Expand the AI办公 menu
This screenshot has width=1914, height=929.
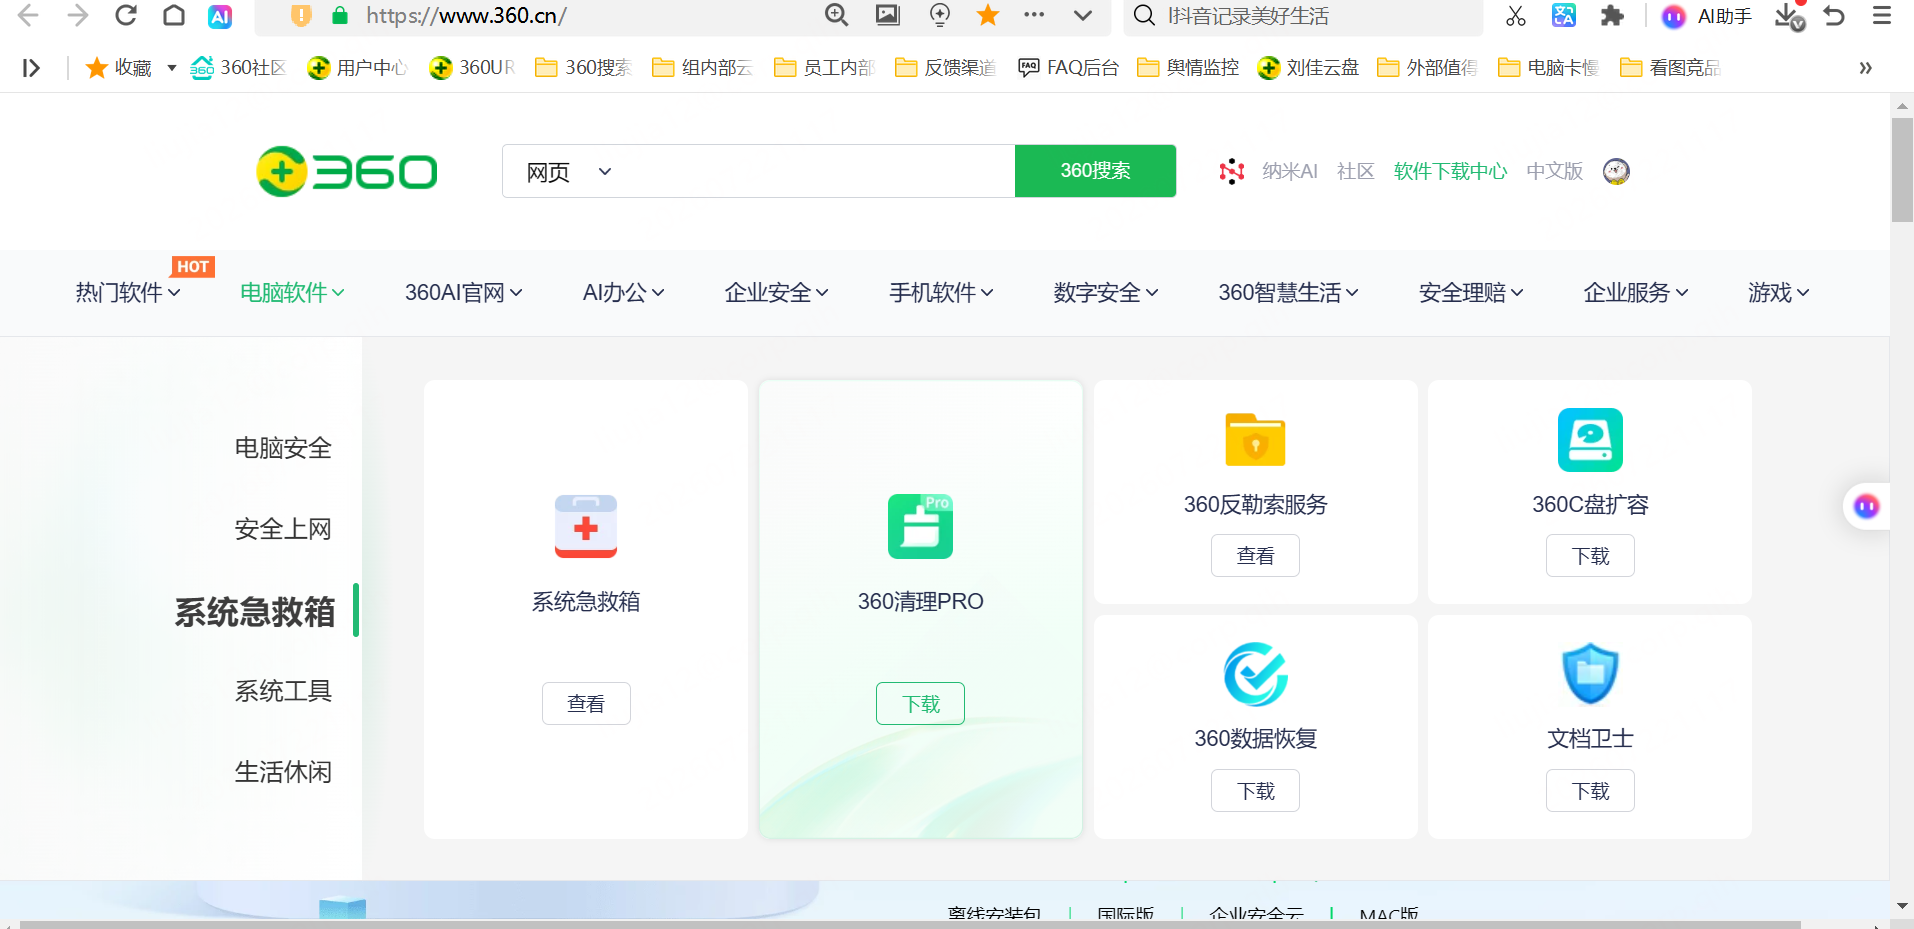click(624, 292)
